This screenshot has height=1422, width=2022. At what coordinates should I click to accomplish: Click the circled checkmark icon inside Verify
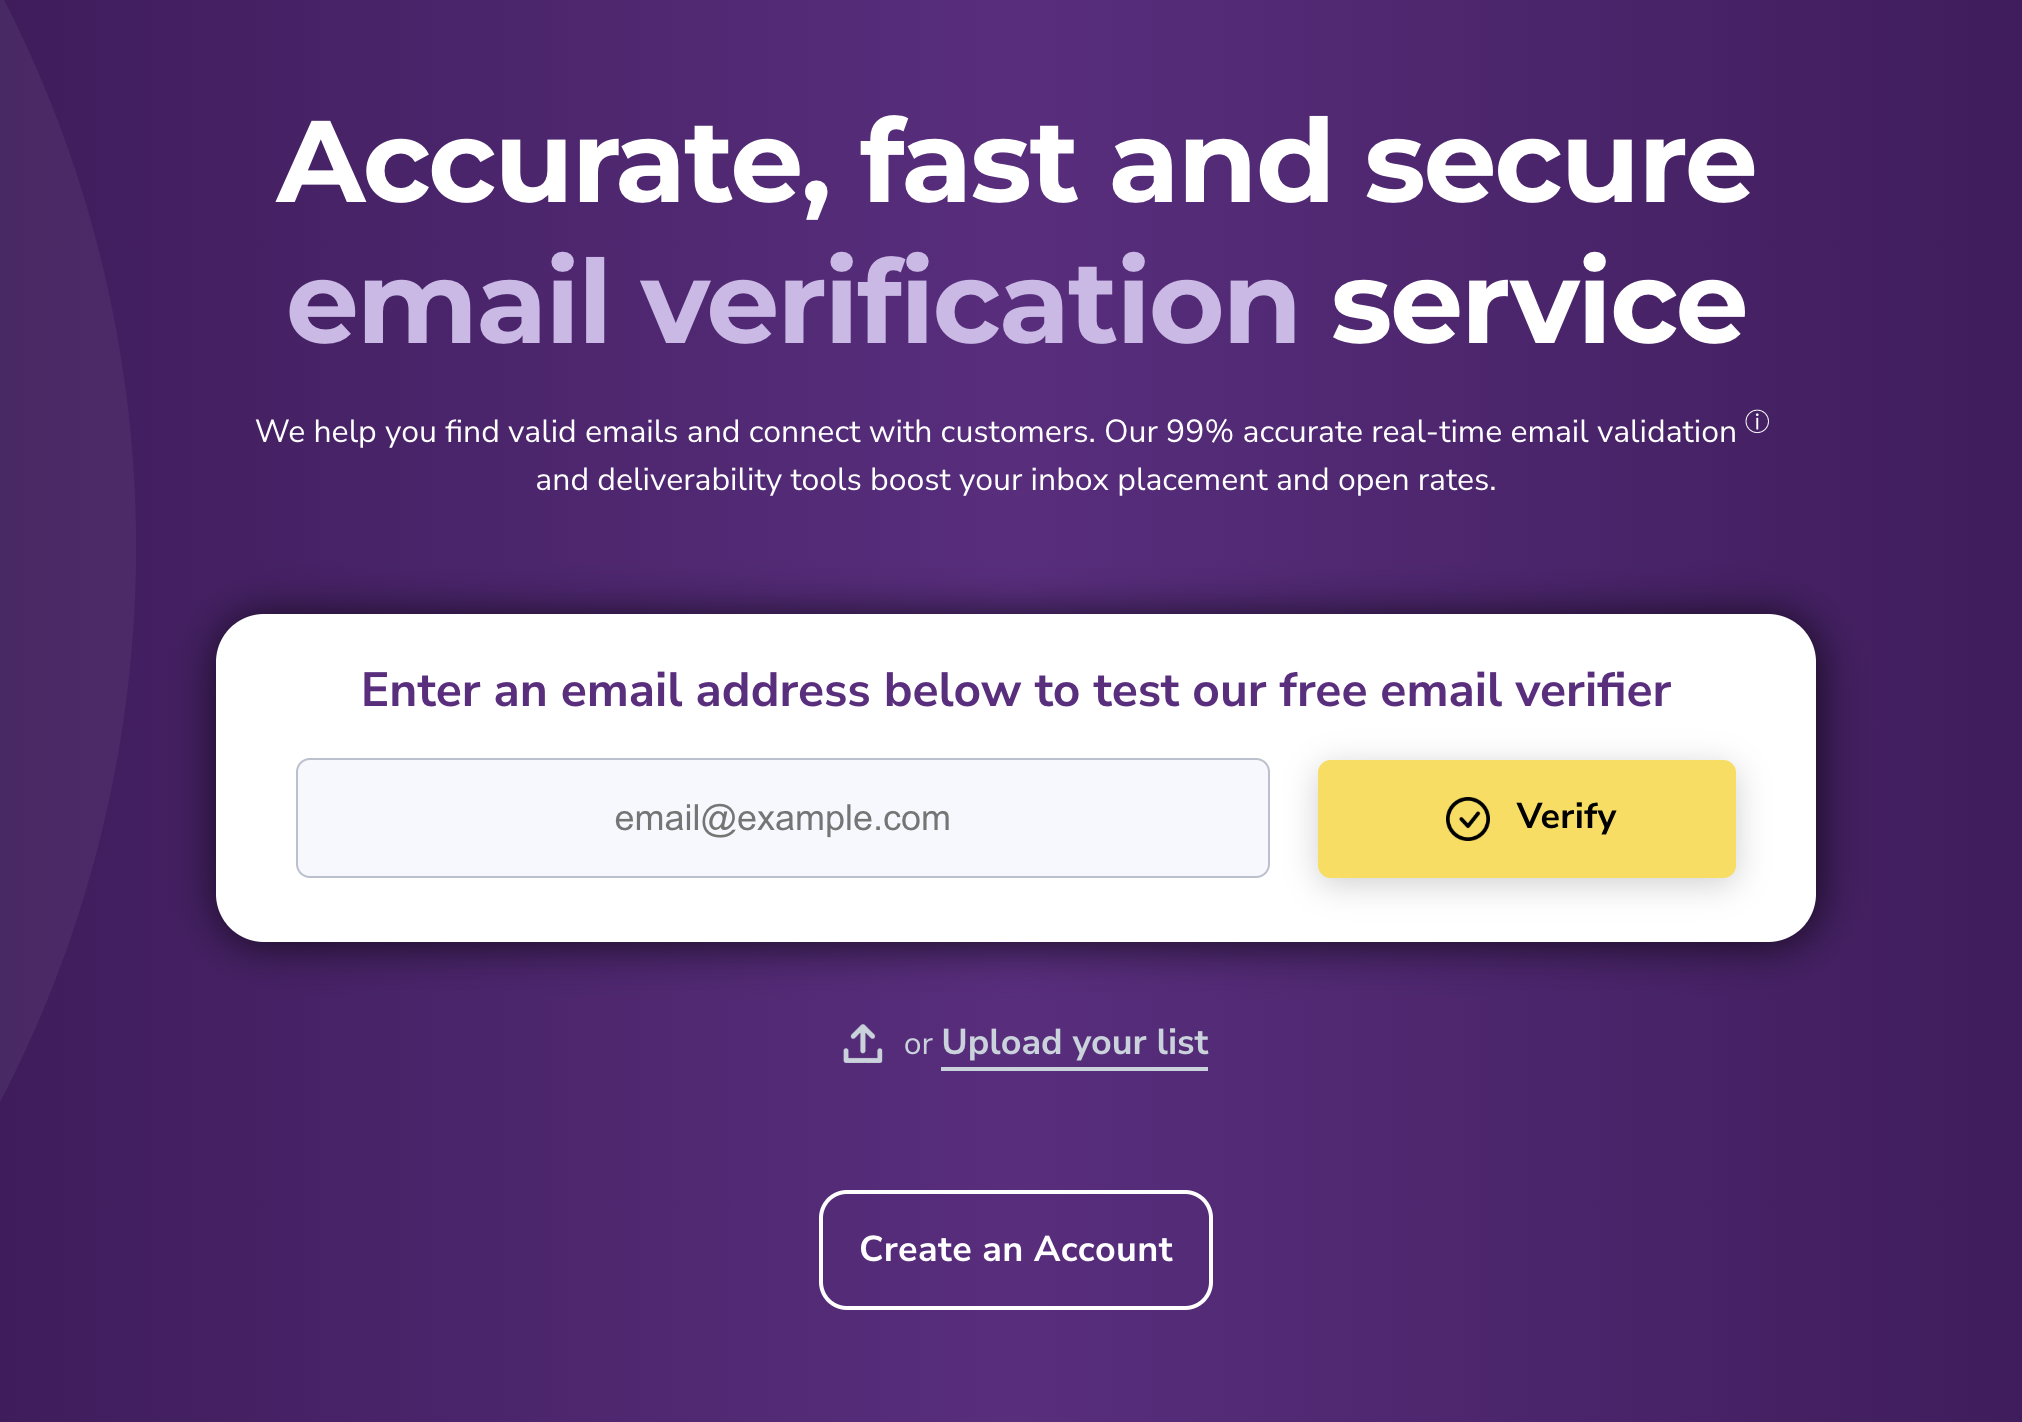pyautogui.click(x=1467, y=819)
